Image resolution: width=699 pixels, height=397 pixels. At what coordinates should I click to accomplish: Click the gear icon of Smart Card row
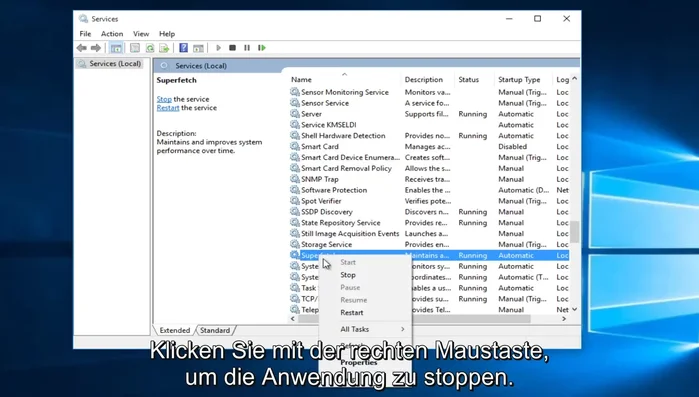click(x=295, y=146)
